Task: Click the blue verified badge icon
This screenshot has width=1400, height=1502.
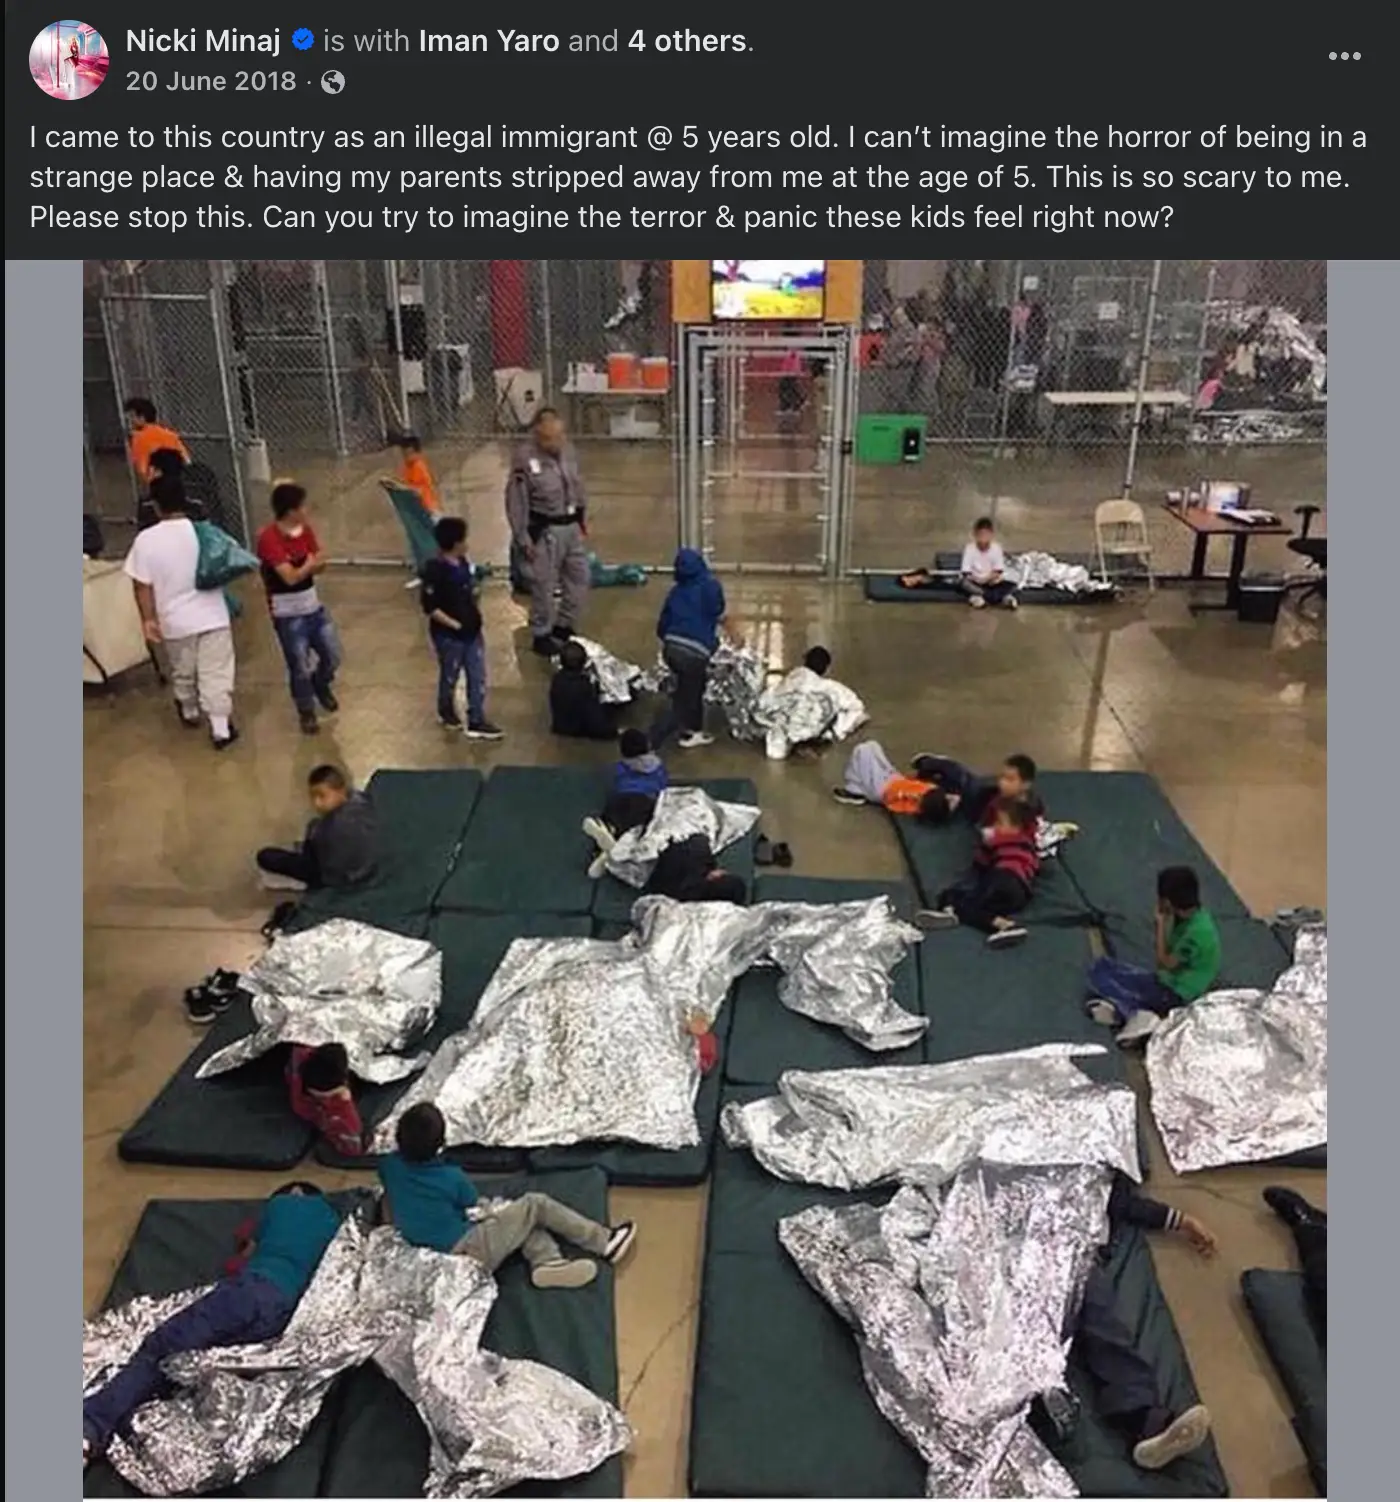Action: pos(302,41)
